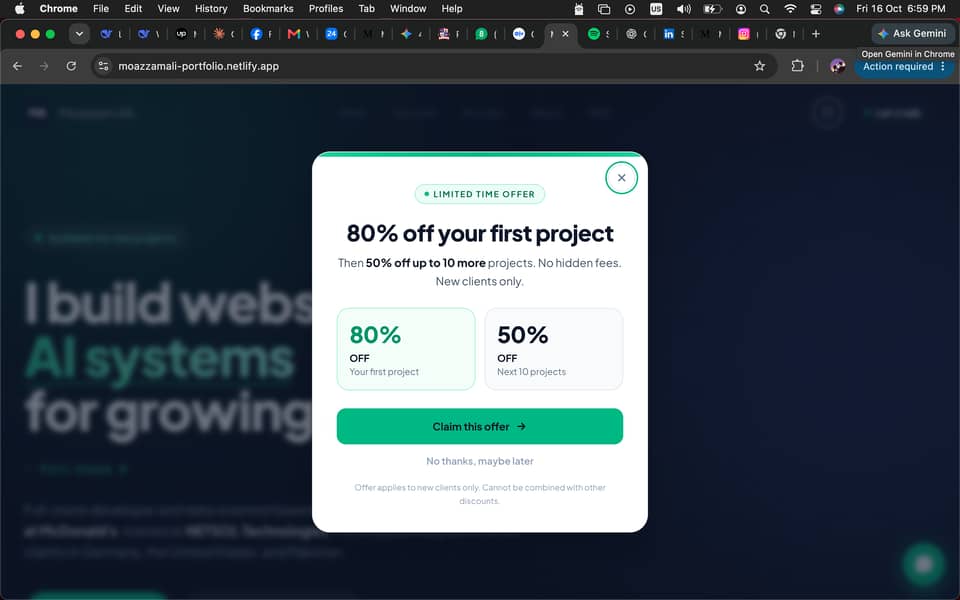
Task: Click the Ask Gemini button
Action: 912,34
